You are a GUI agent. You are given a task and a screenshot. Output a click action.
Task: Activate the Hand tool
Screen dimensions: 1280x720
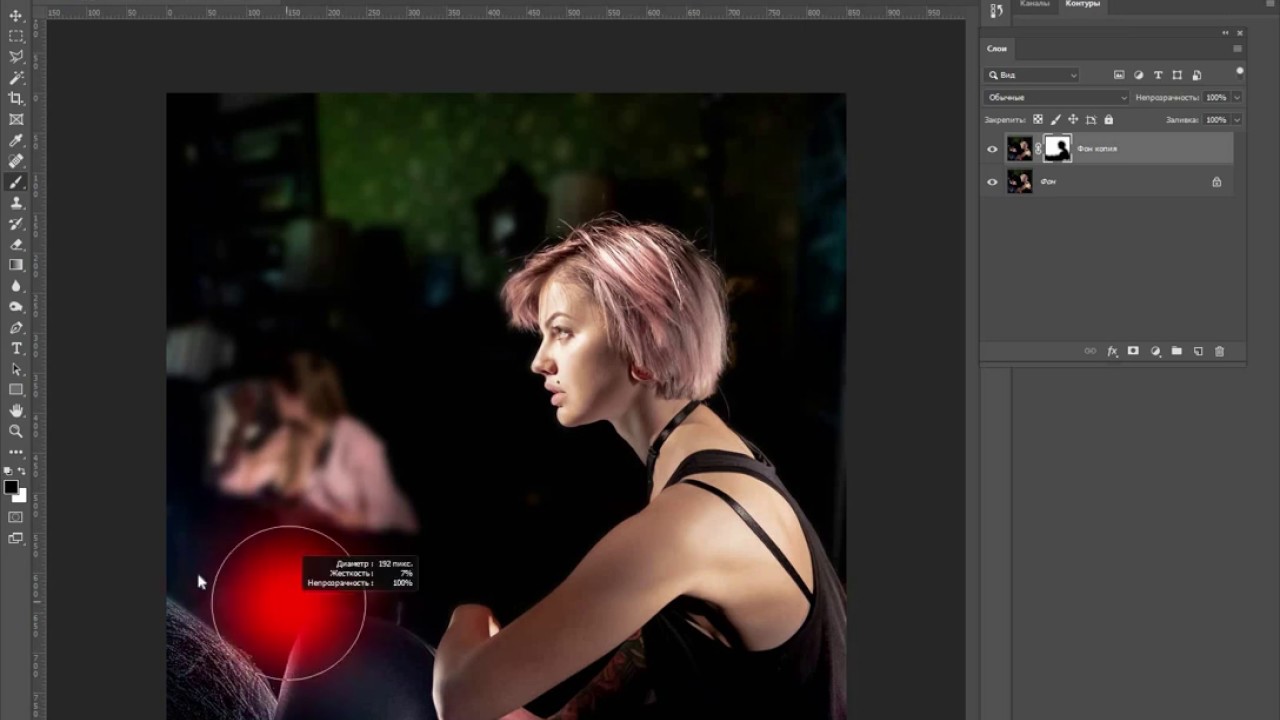(x=16, y=410)
